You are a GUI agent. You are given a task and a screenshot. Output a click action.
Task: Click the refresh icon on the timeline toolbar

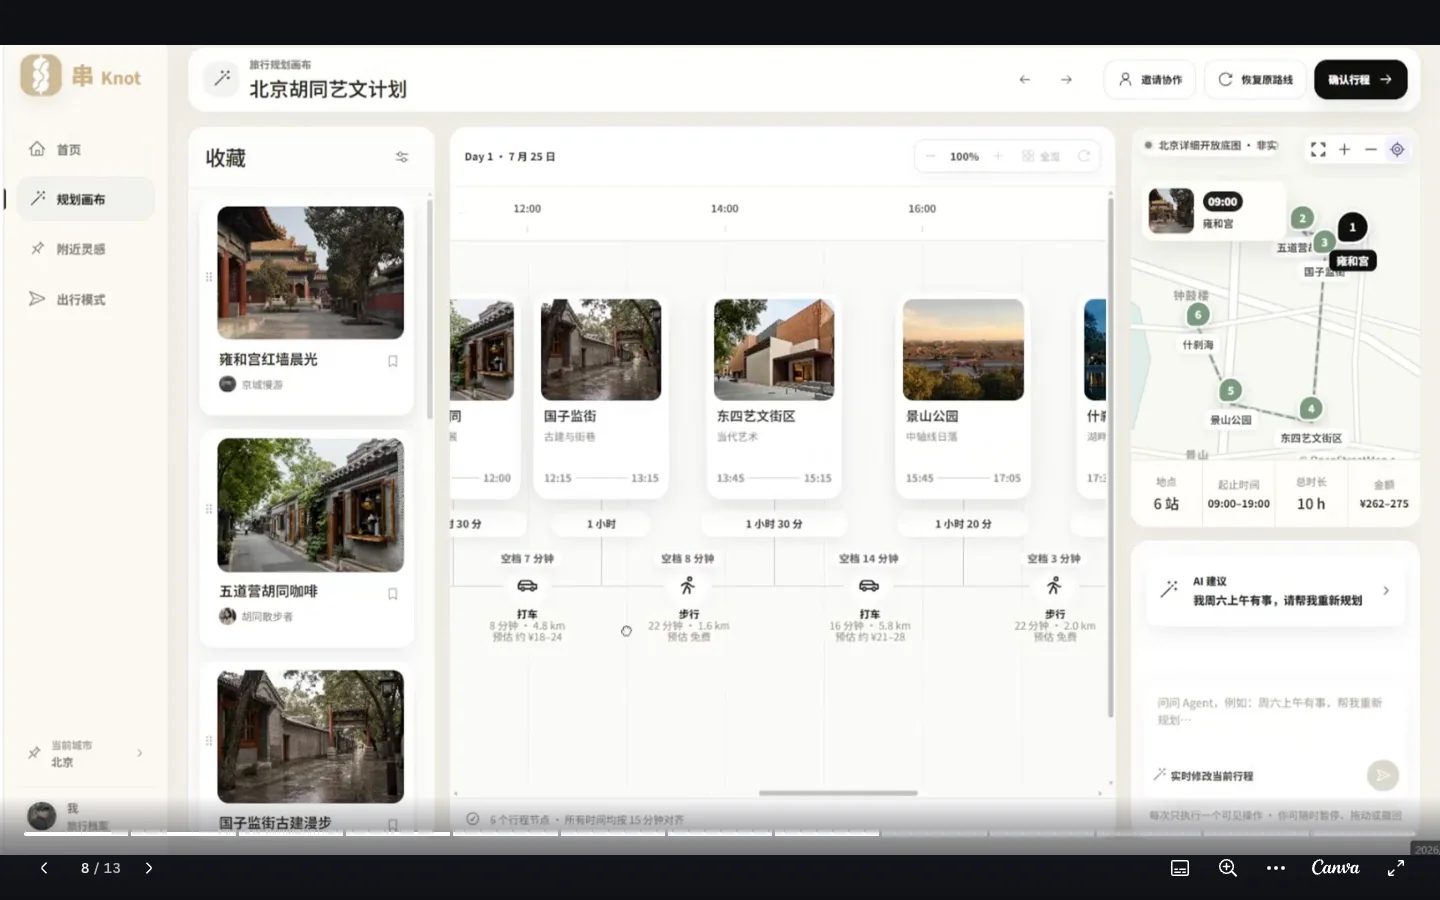[x=1083, y=156]
